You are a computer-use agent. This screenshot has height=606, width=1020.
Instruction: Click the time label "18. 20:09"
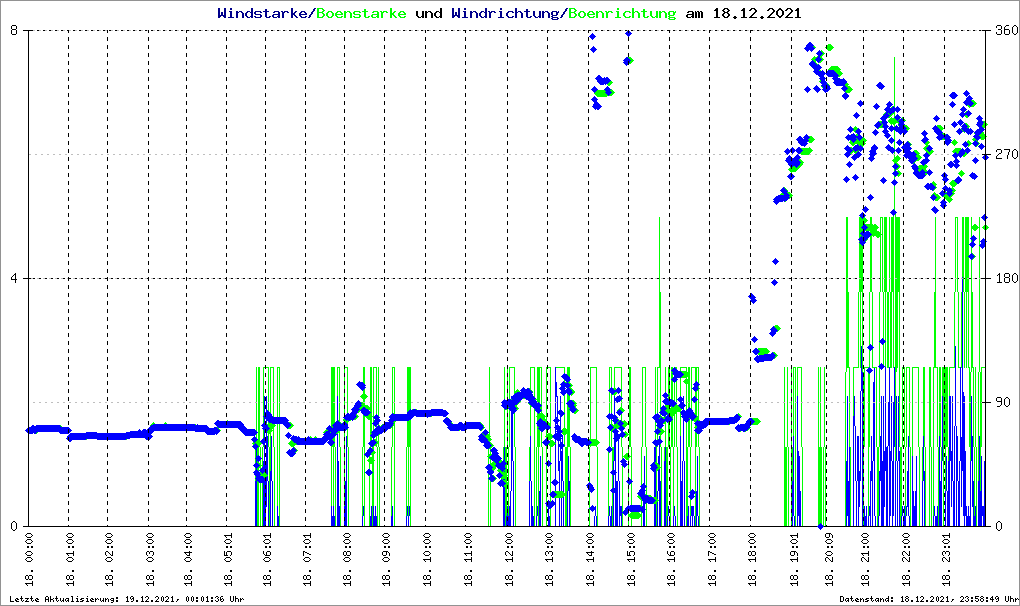point(829,559)
